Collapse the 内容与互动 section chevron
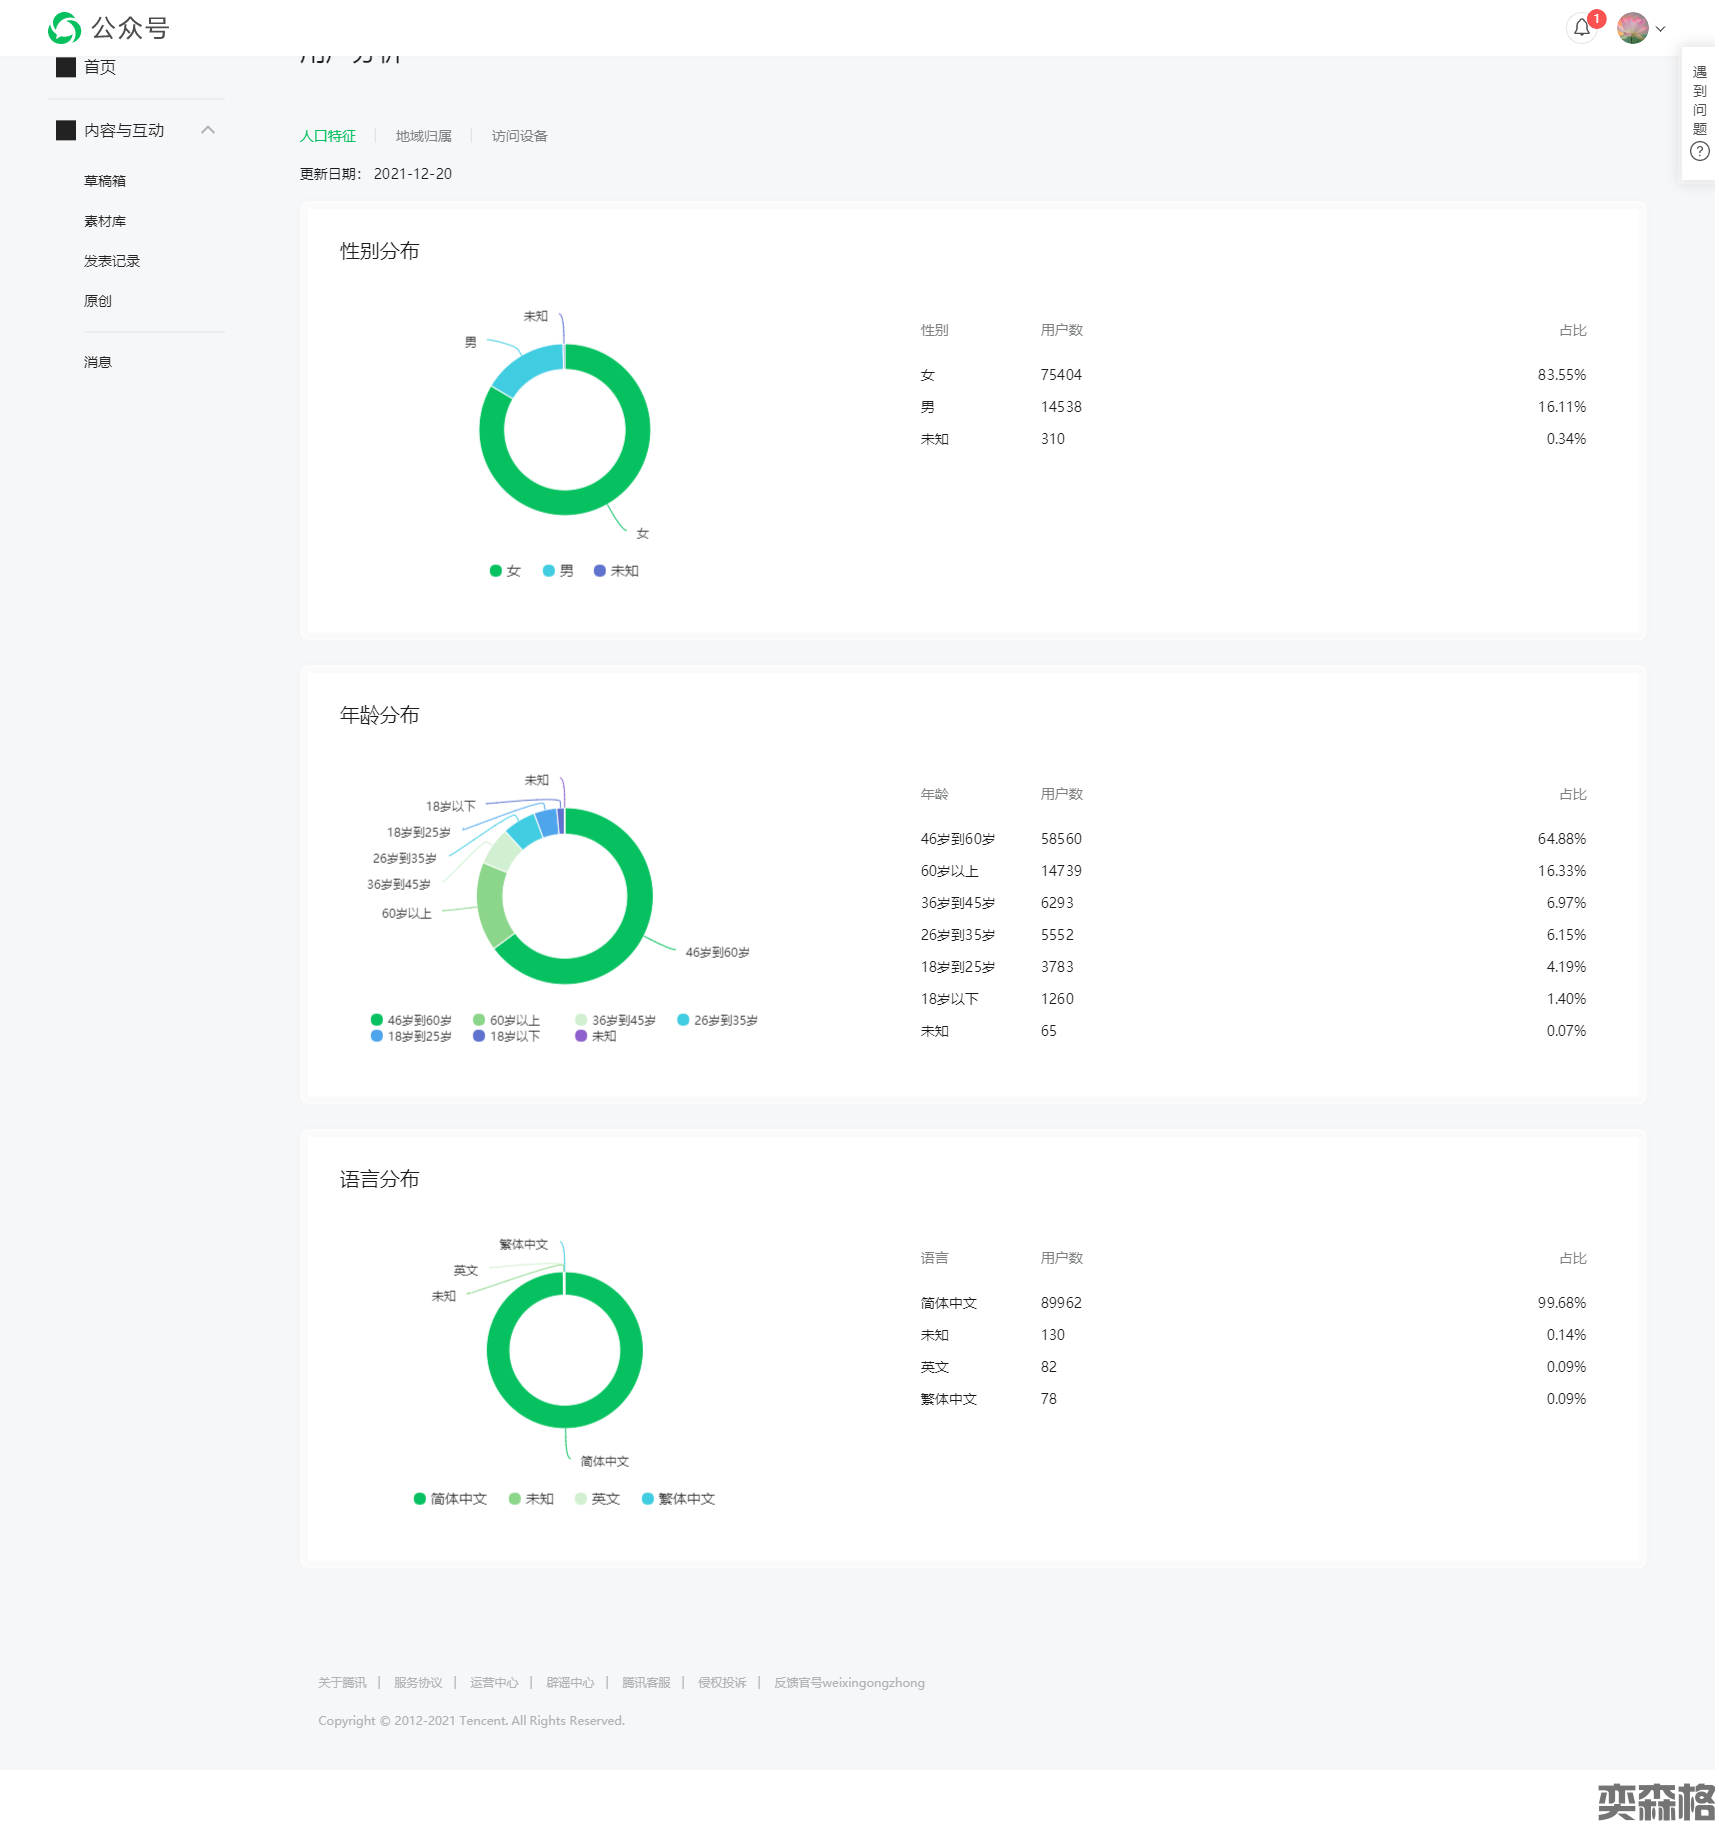The width and height of the screenshot is (1715, 1821). (x=208, y=130)
